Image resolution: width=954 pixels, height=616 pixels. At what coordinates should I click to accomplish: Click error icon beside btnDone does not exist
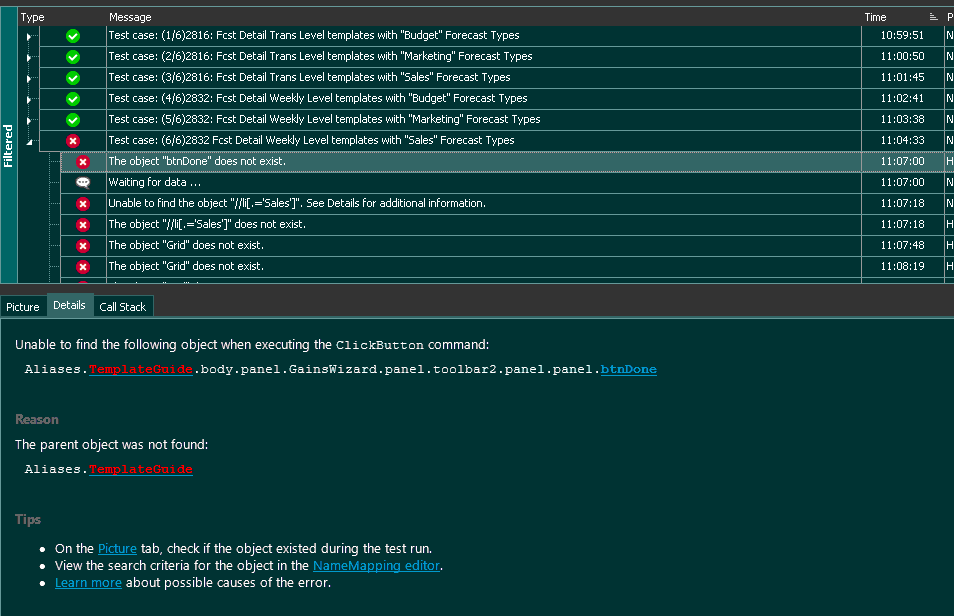tap(83, 162)
